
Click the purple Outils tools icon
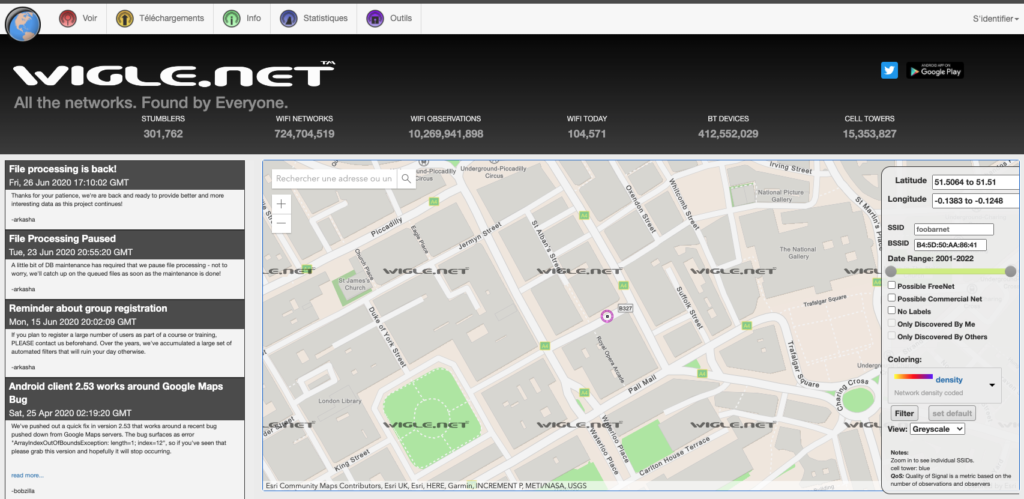(376, 18)
